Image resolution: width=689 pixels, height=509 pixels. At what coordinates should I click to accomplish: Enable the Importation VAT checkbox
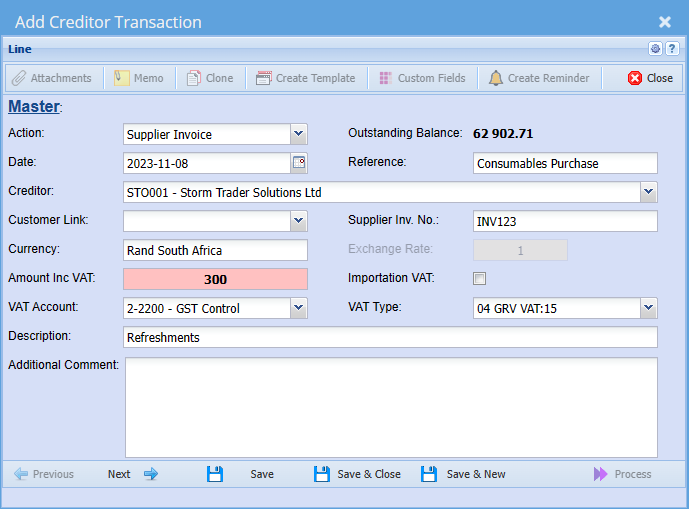479,279
